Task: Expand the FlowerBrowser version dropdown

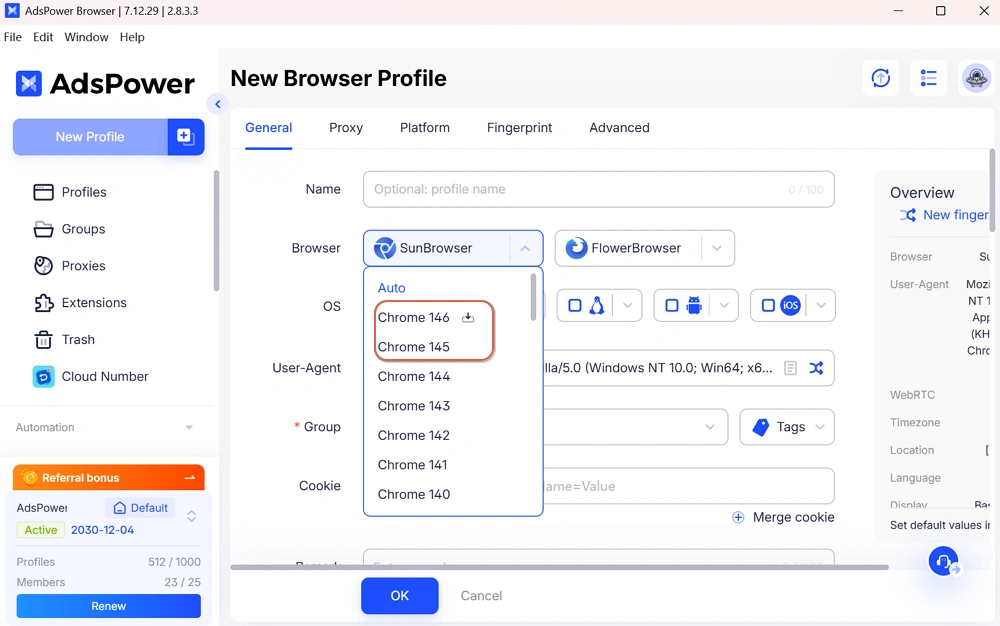Action: tap(717, 248)
